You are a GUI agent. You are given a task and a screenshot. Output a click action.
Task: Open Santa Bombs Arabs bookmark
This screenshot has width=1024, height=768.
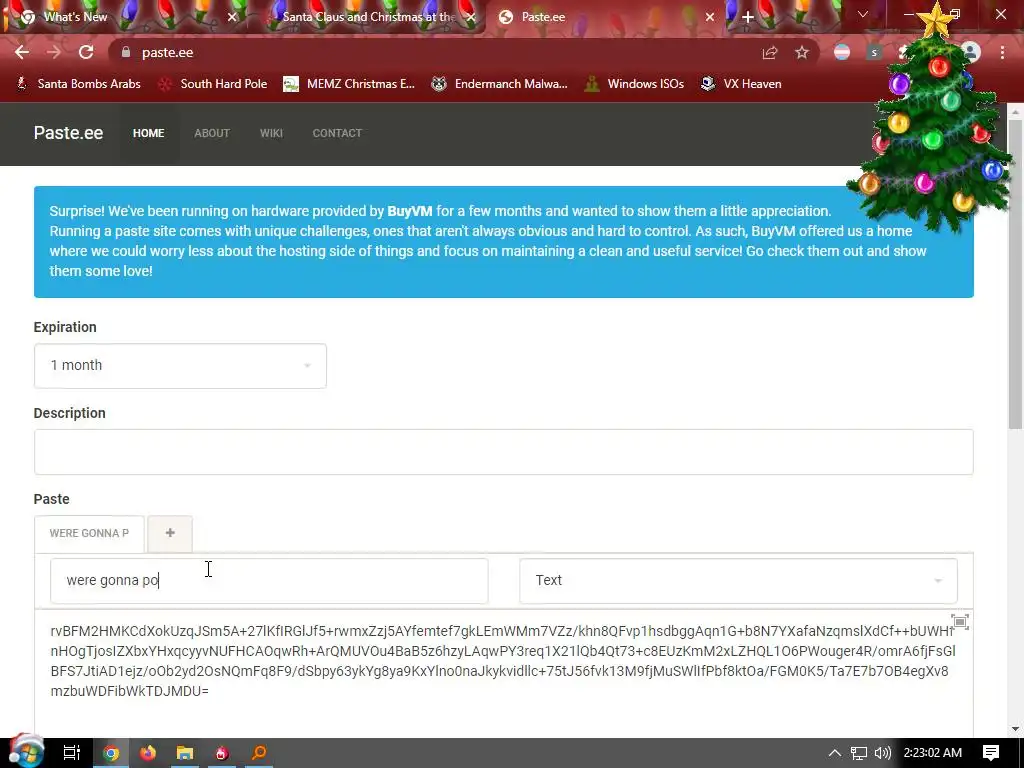pos(78,84)
